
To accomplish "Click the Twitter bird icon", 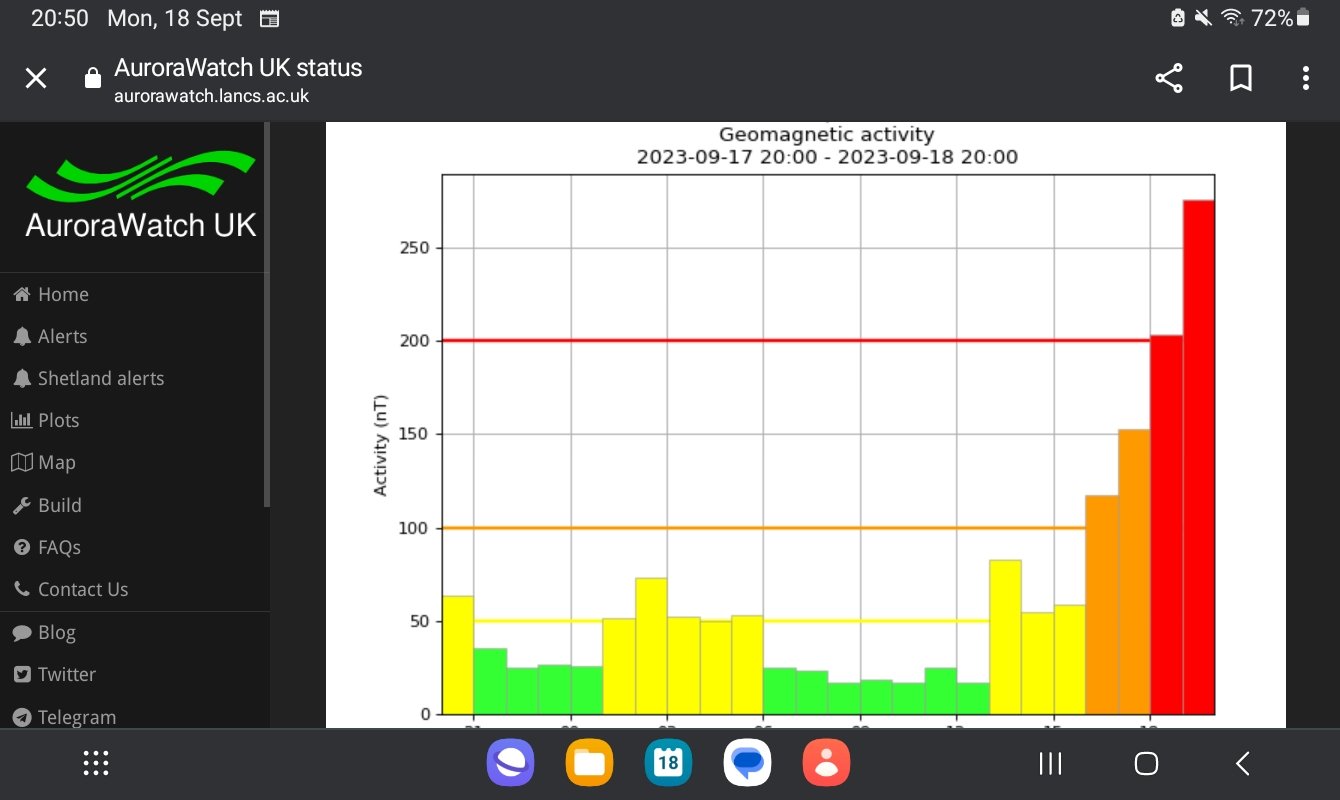I will click(x=21, y=674).
